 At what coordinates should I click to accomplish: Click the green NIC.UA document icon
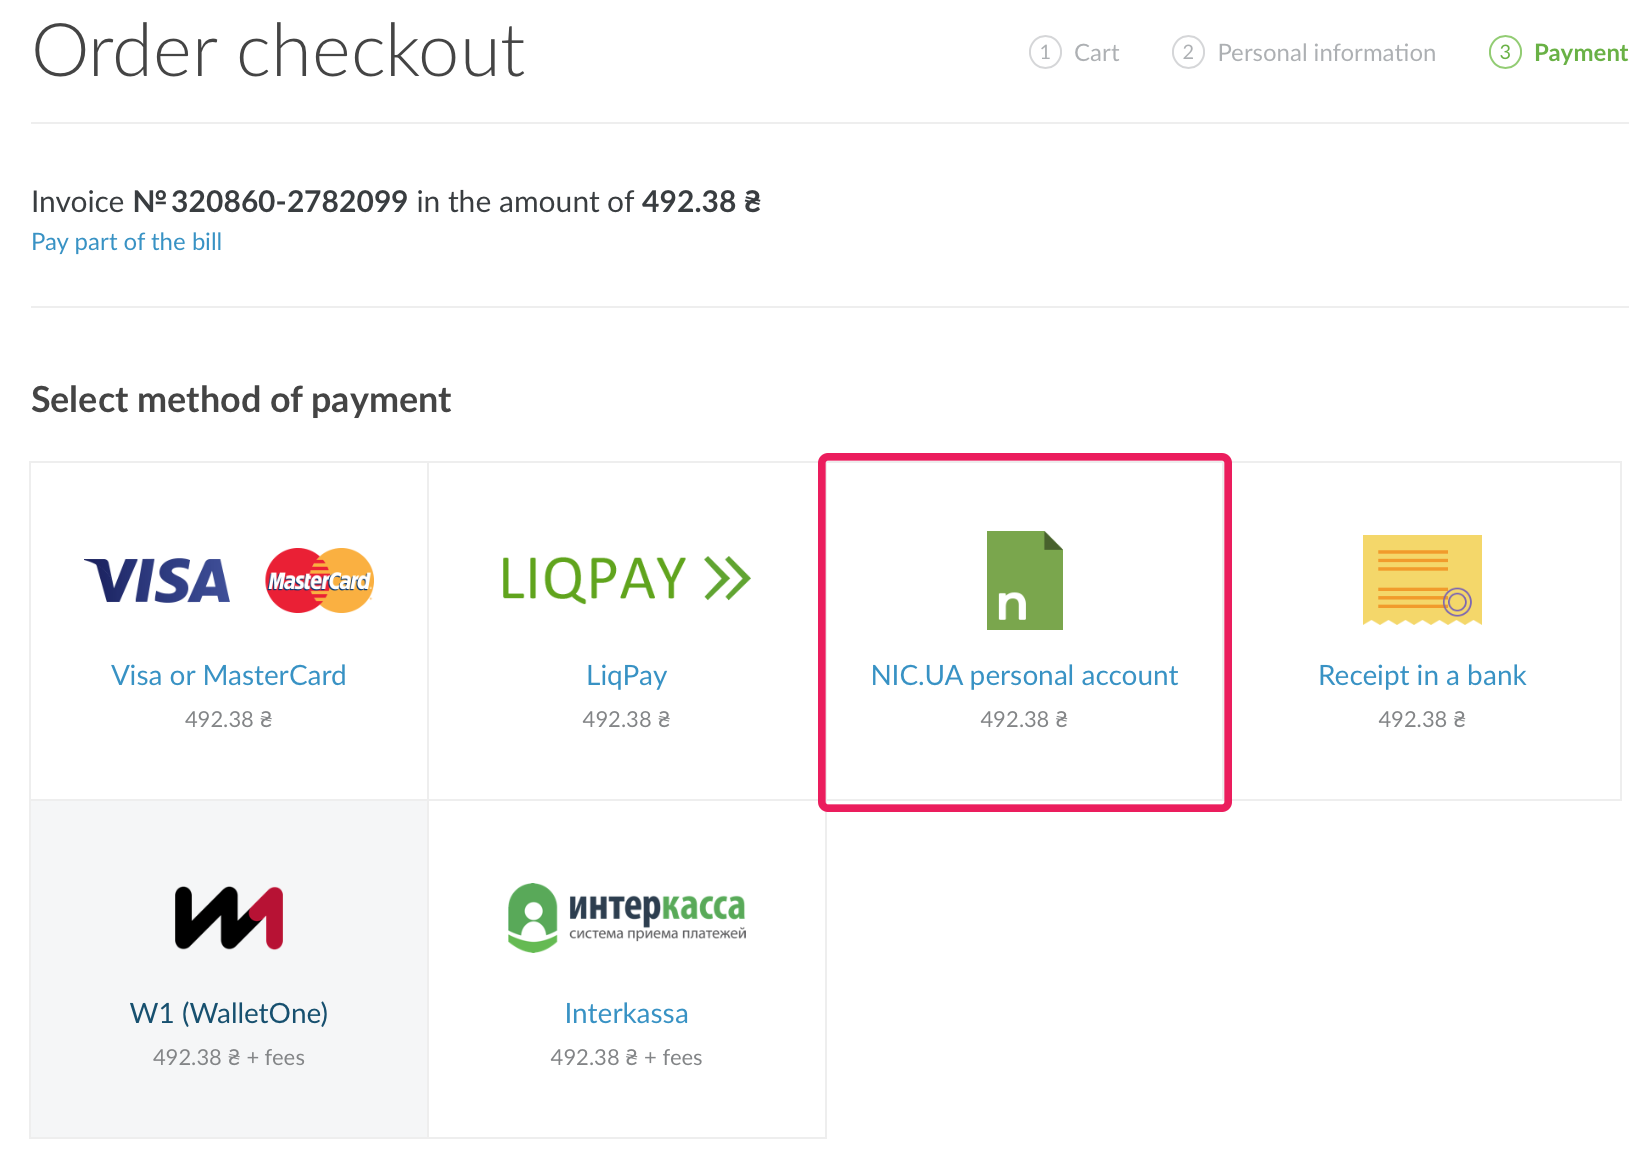[1024, 581]
